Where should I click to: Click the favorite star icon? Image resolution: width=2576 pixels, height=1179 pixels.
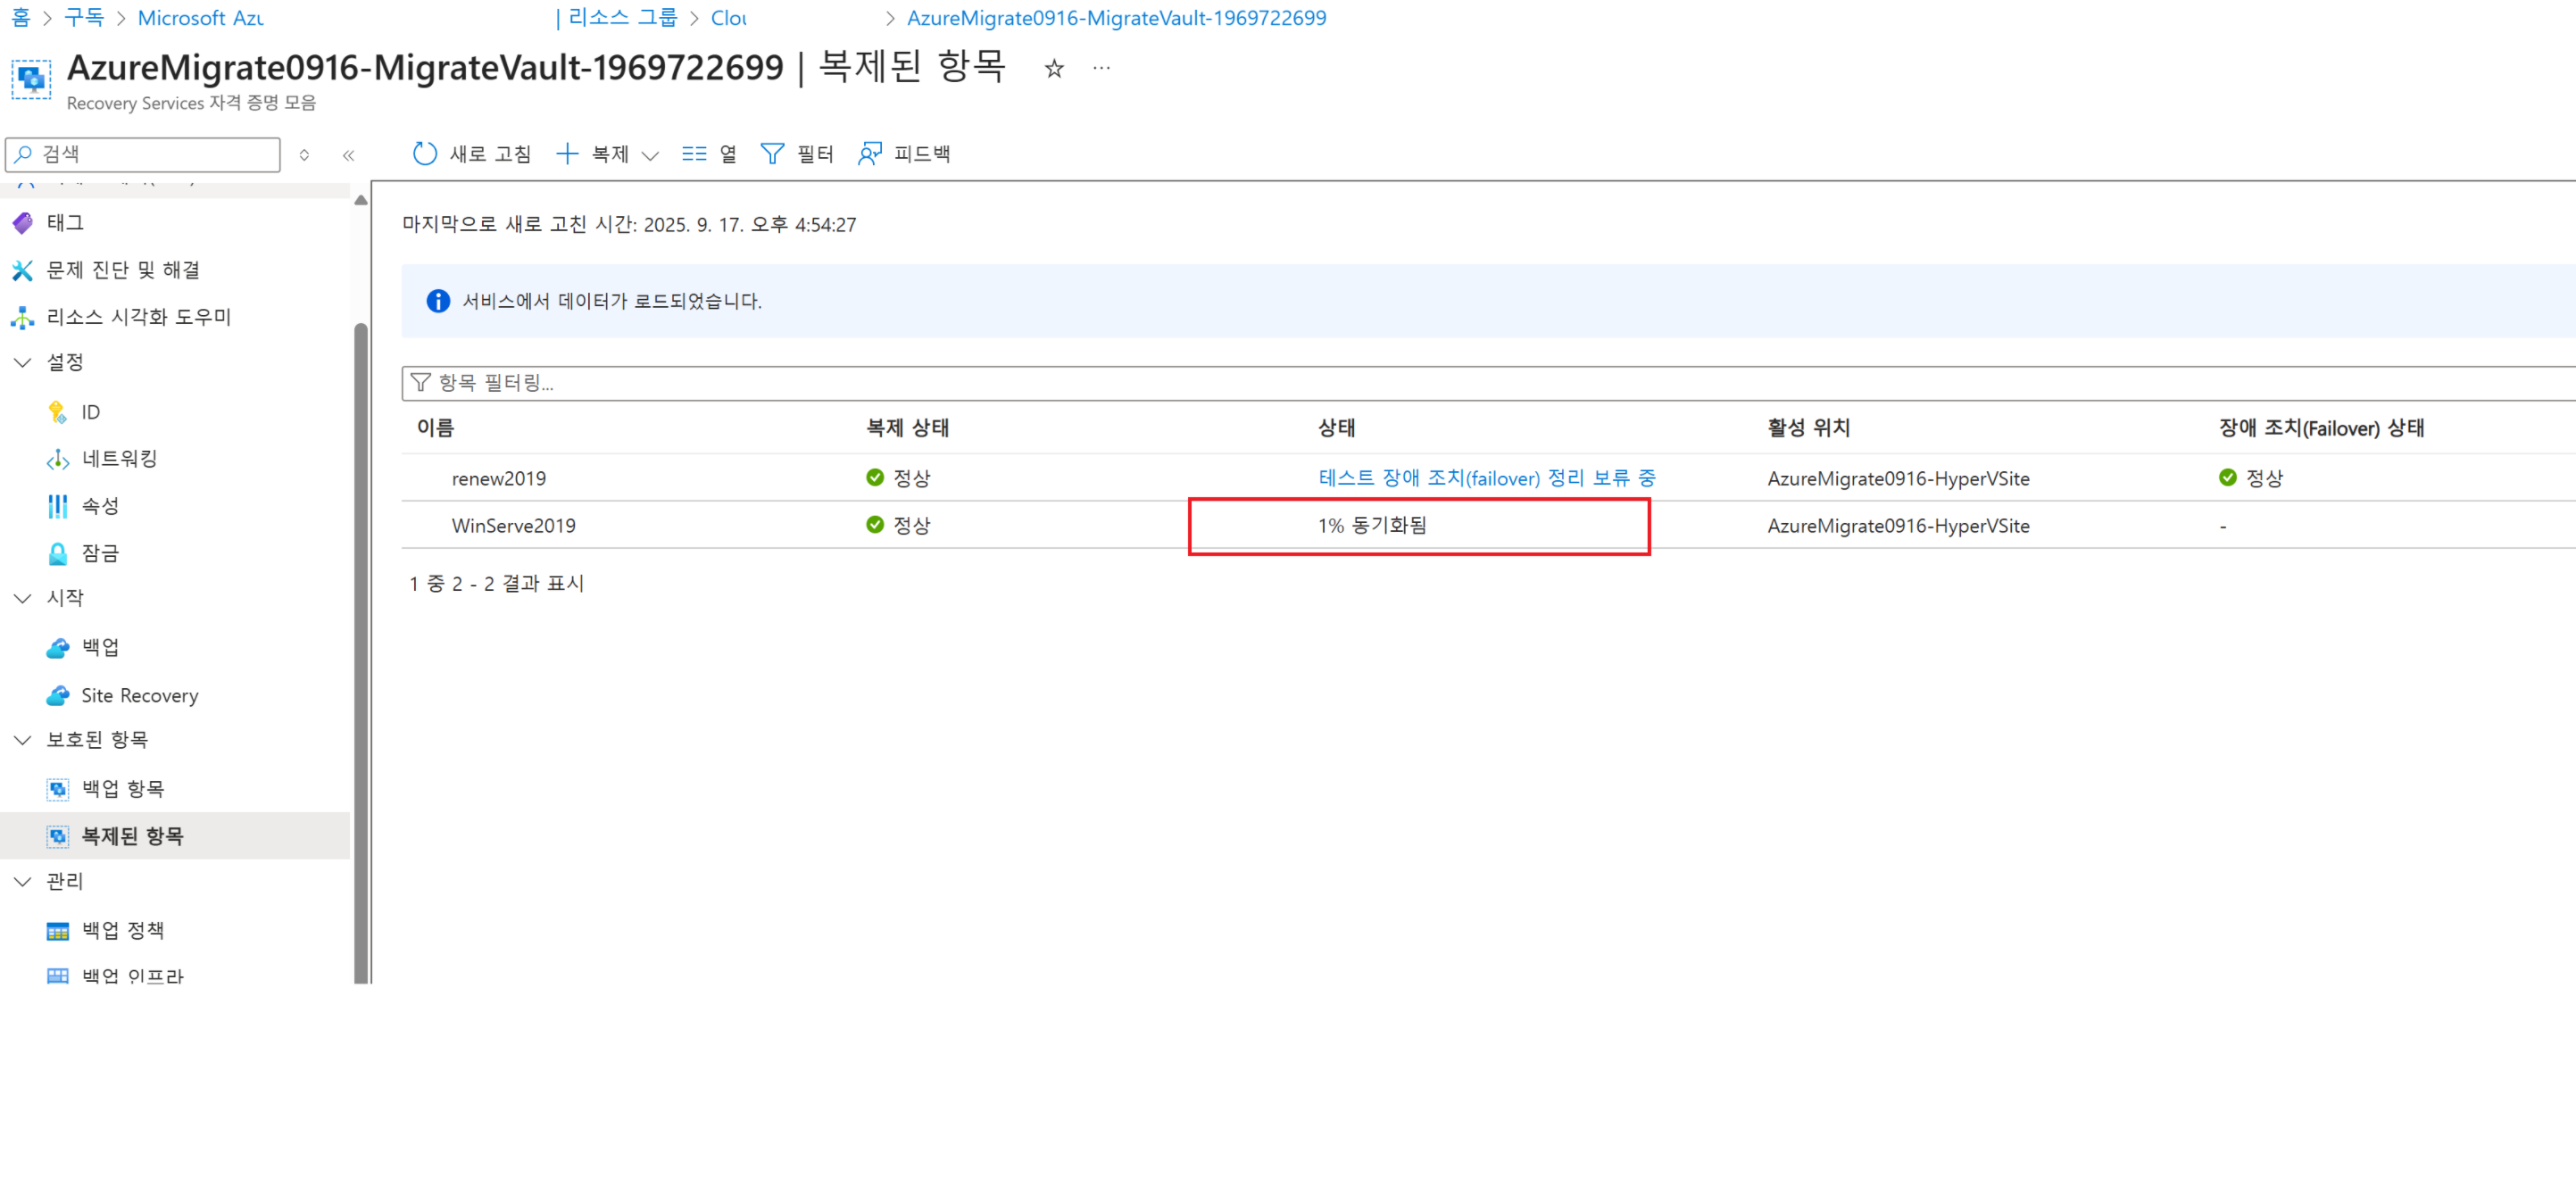point(1054,68)
